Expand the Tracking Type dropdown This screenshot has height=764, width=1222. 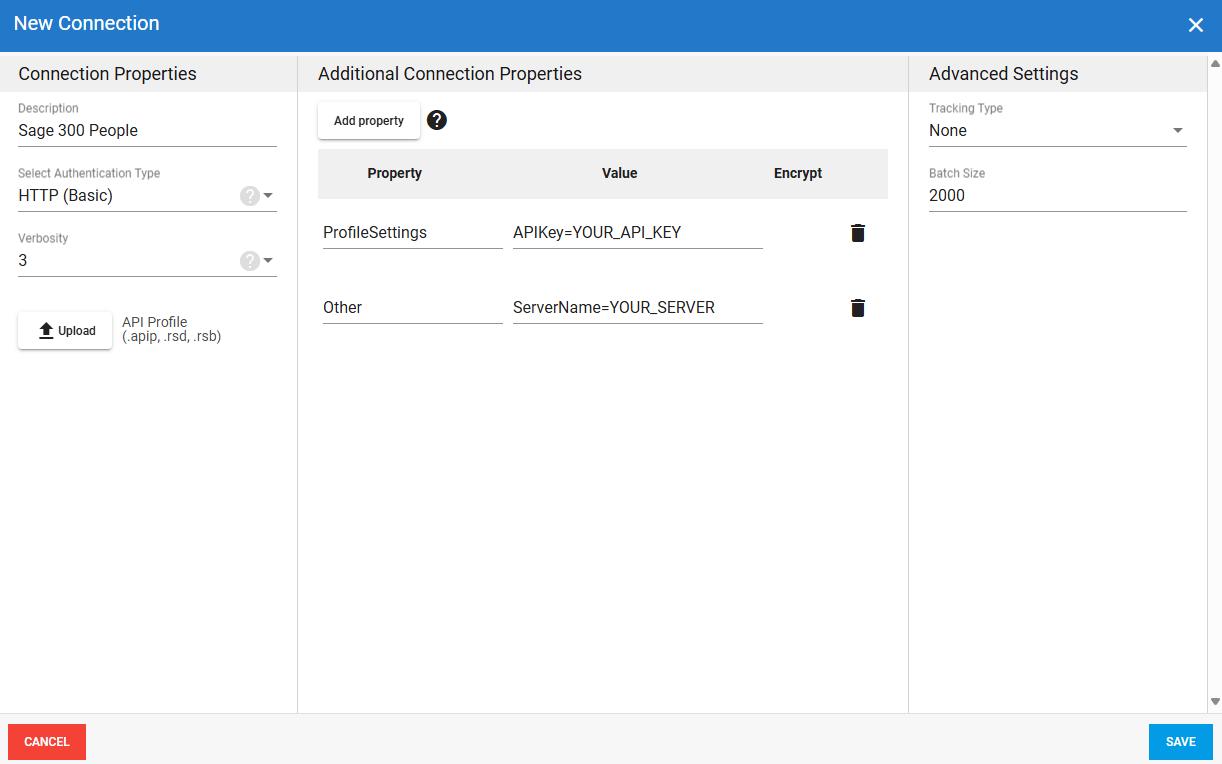1177,131
